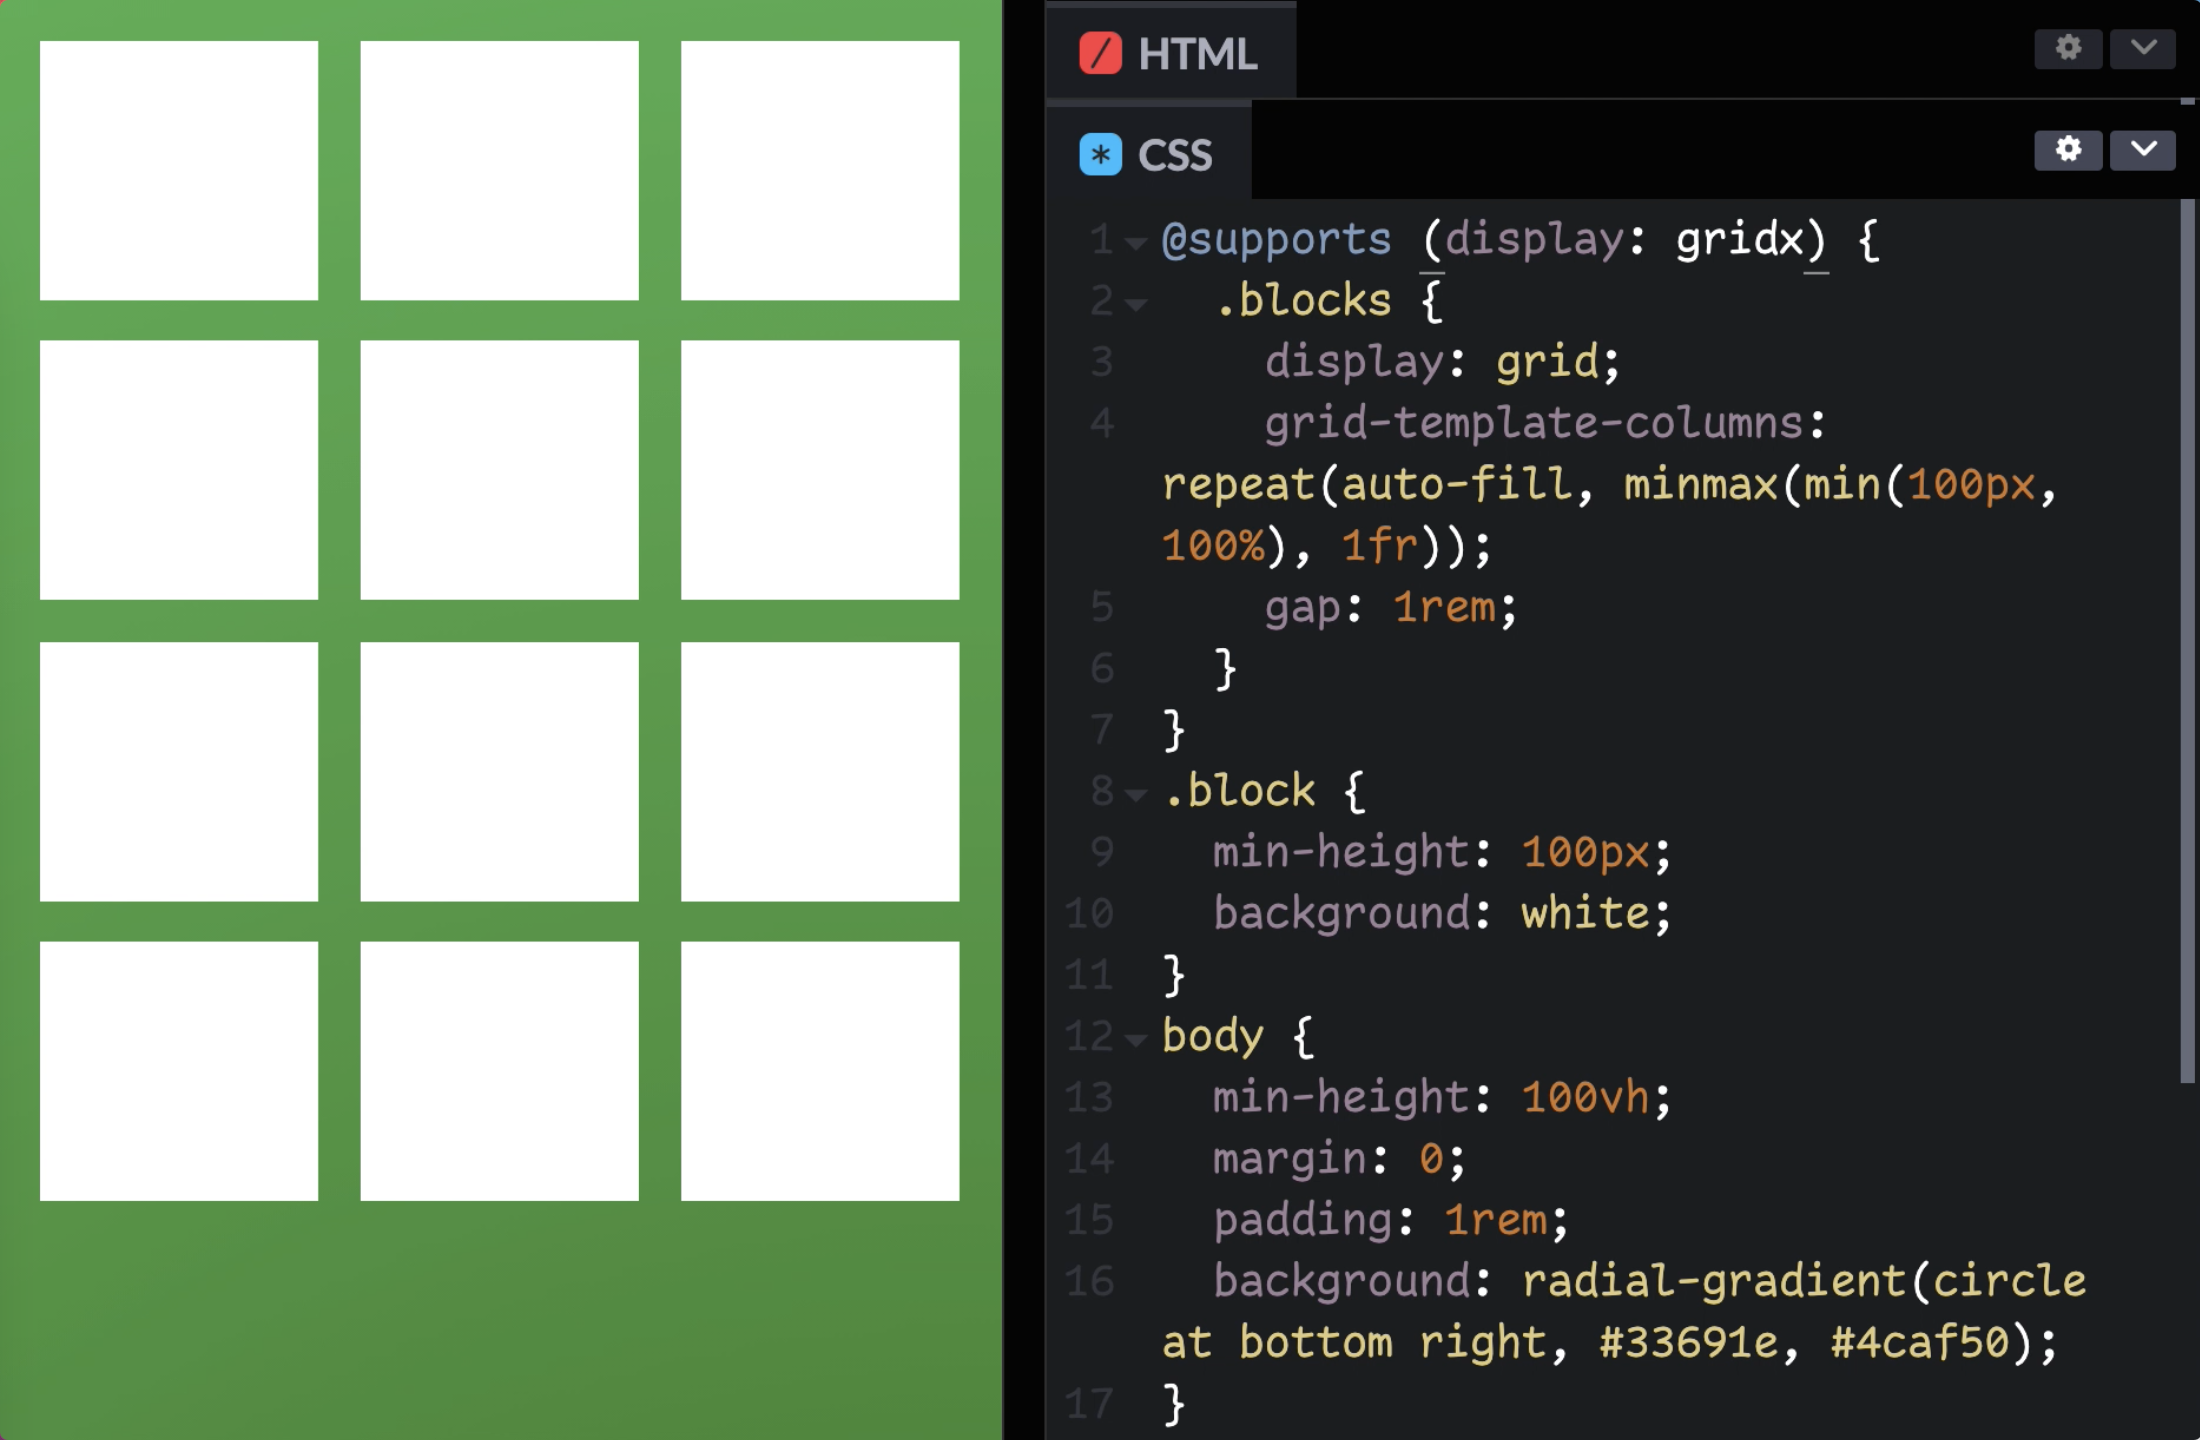The width and height of the screenshot is (2200, 1440).
Task: Fold the .block rule at line 8
Action: pos(1136,795)
